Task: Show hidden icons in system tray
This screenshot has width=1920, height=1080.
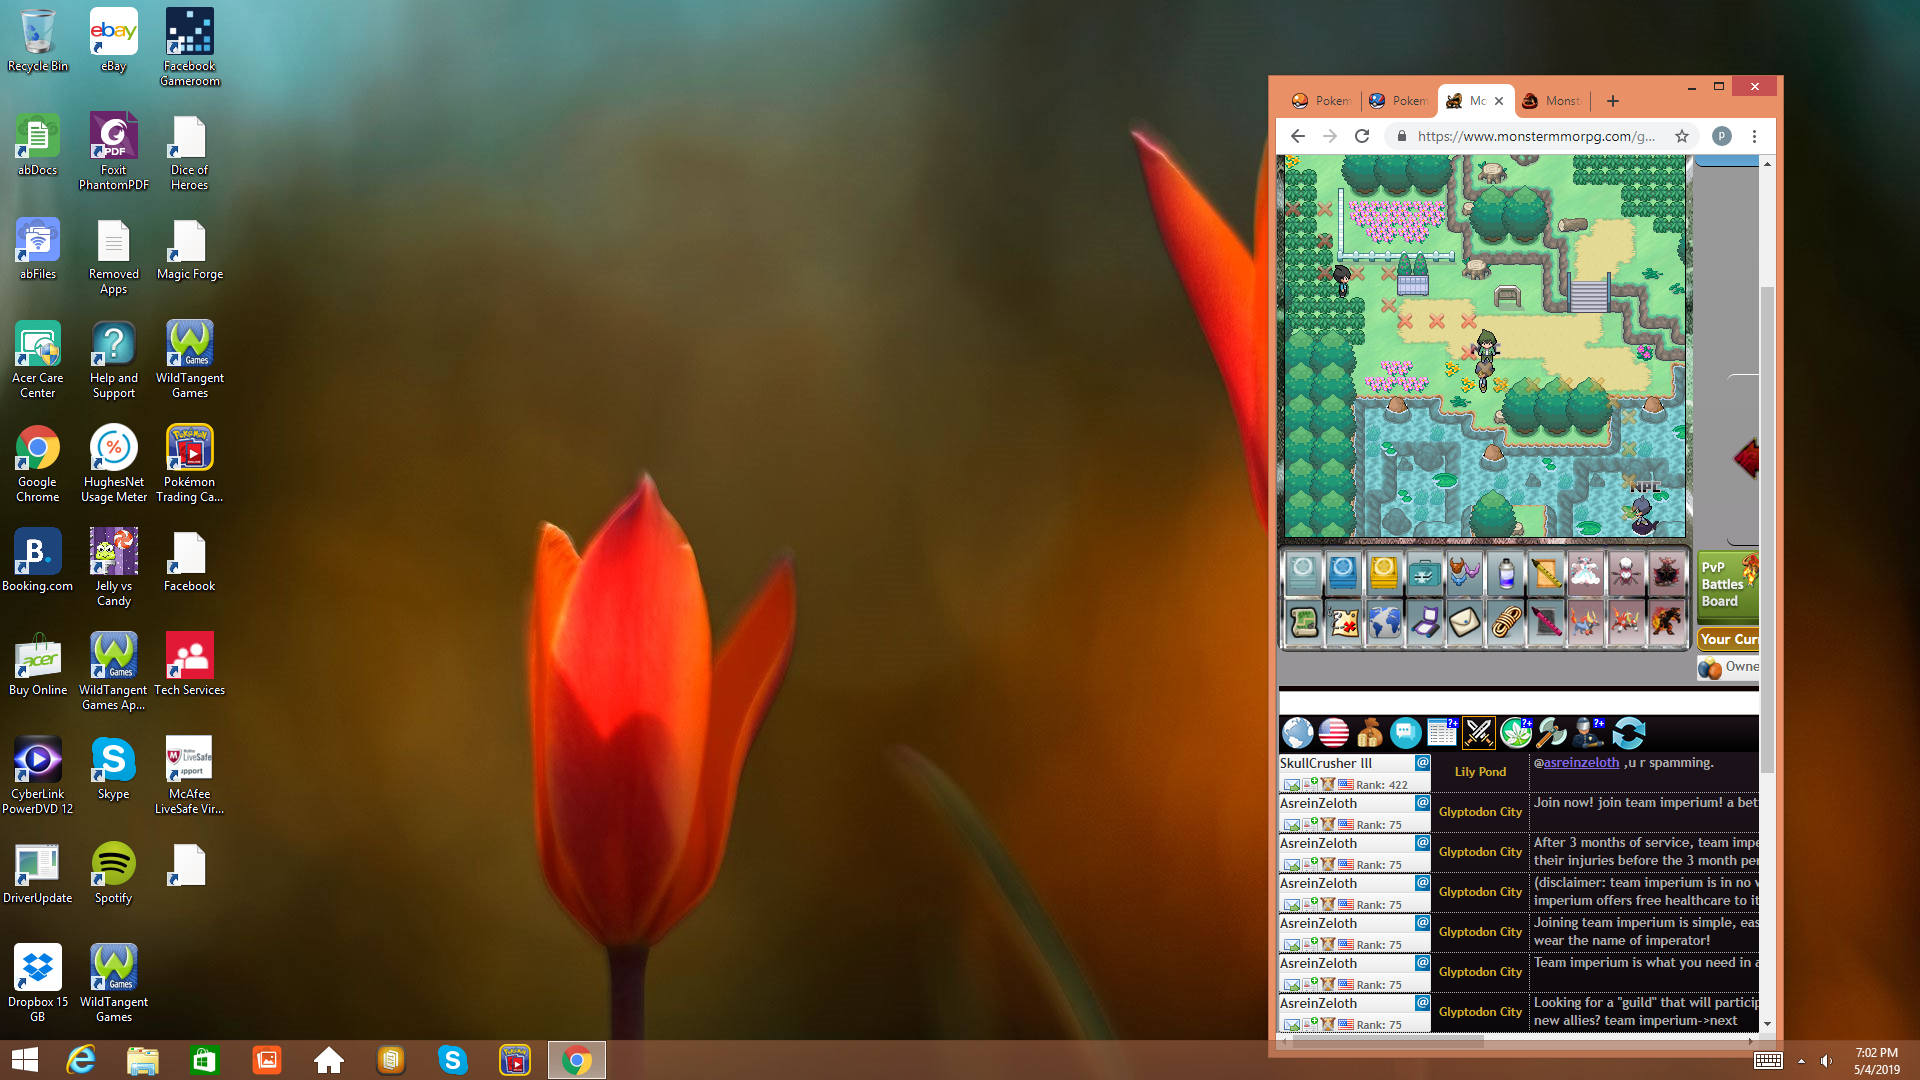Action: pos(1801,1061)
